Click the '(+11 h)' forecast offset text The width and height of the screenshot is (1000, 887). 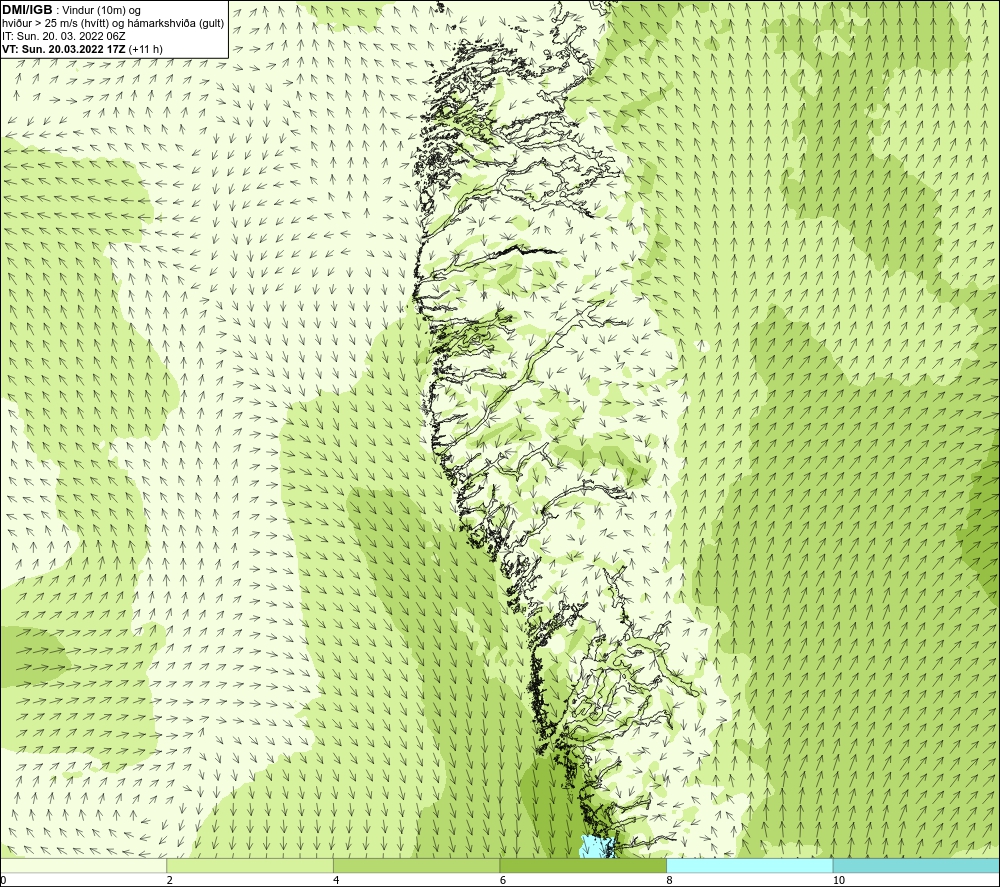pyautogui.click(x=145, y=48)
